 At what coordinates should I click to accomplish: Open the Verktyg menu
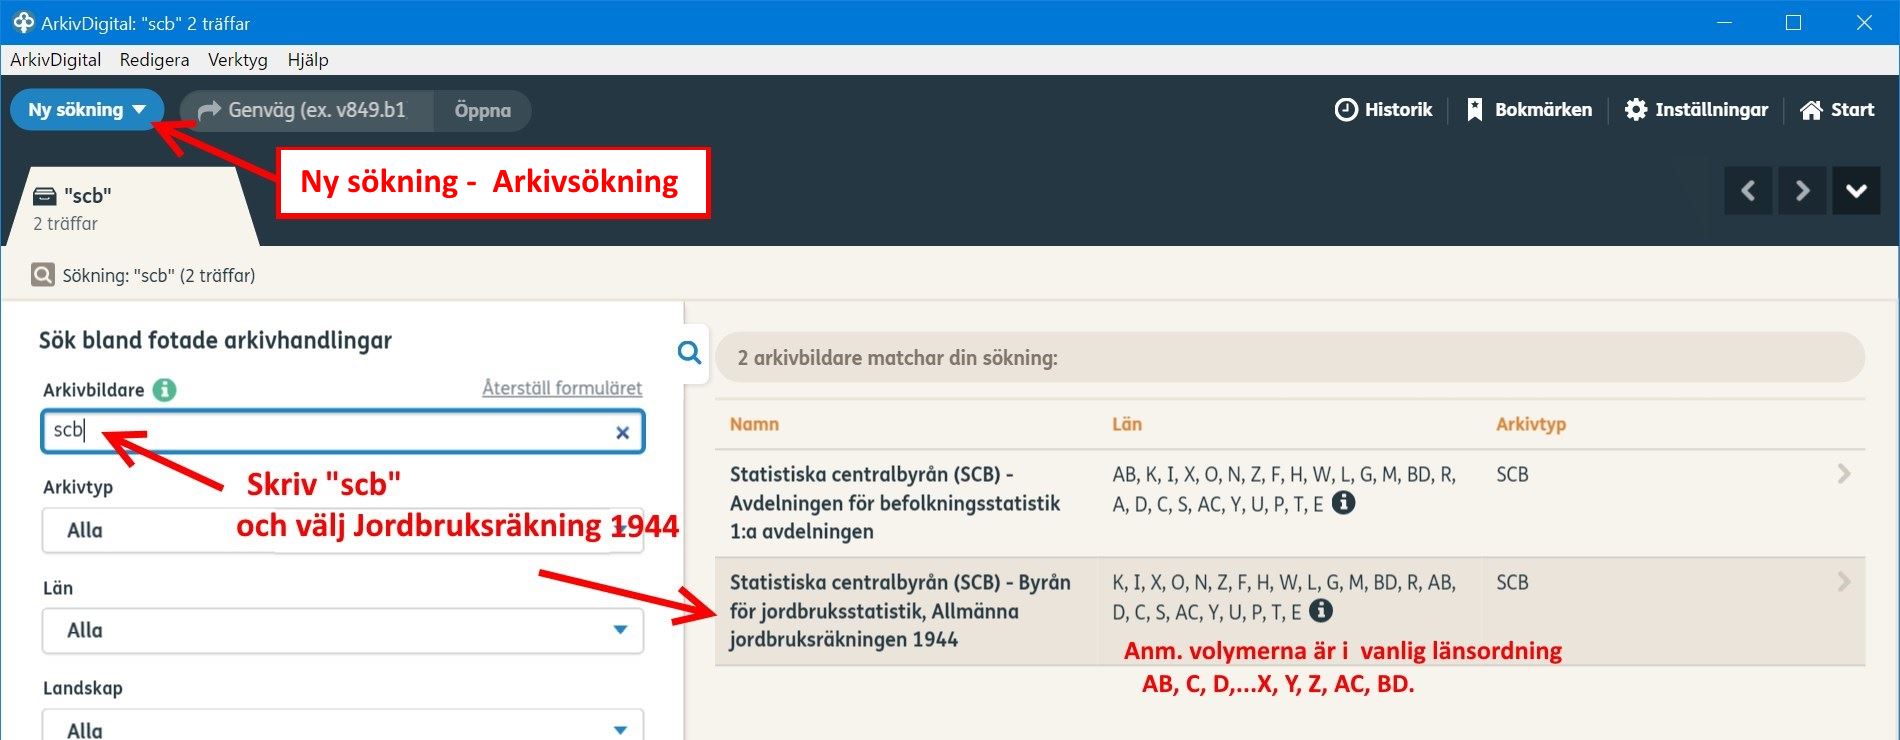click(238, 60)
